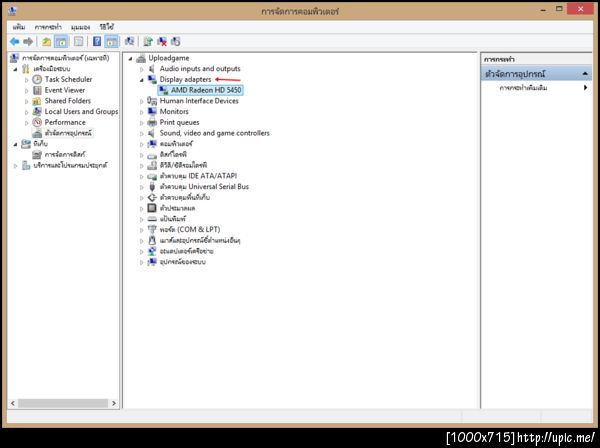Click the Mice and pointing devices icon
Screen dimensions: 600x448
(x=152, y=240)
